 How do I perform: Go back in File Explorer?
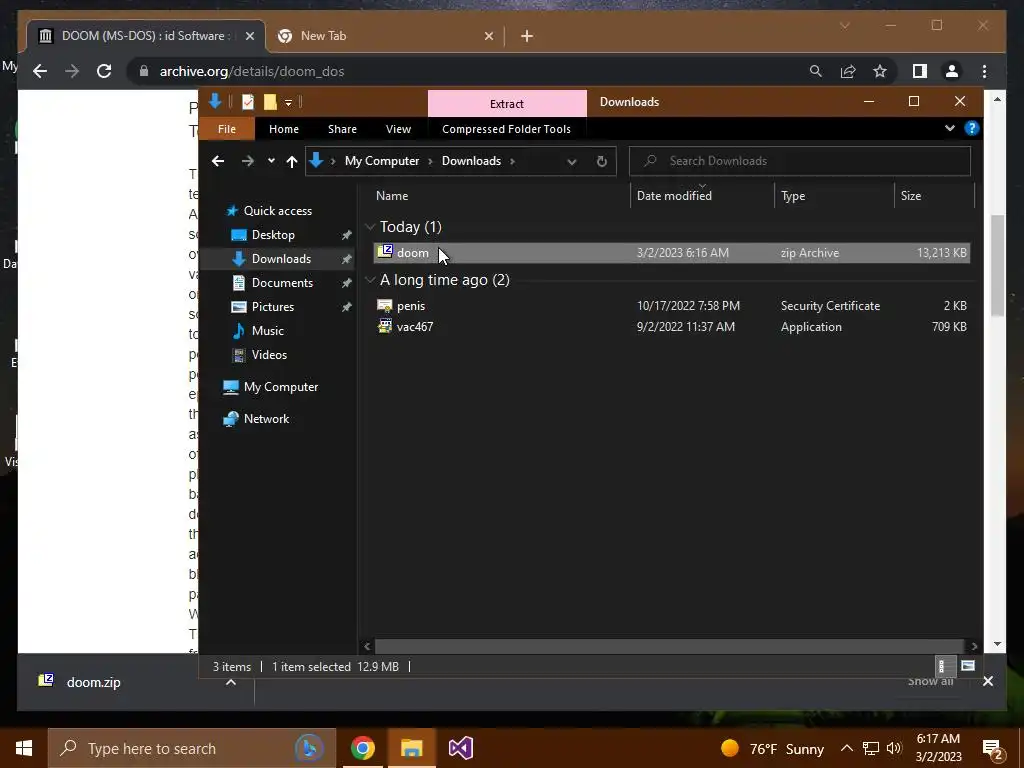(x=218, y=161)
